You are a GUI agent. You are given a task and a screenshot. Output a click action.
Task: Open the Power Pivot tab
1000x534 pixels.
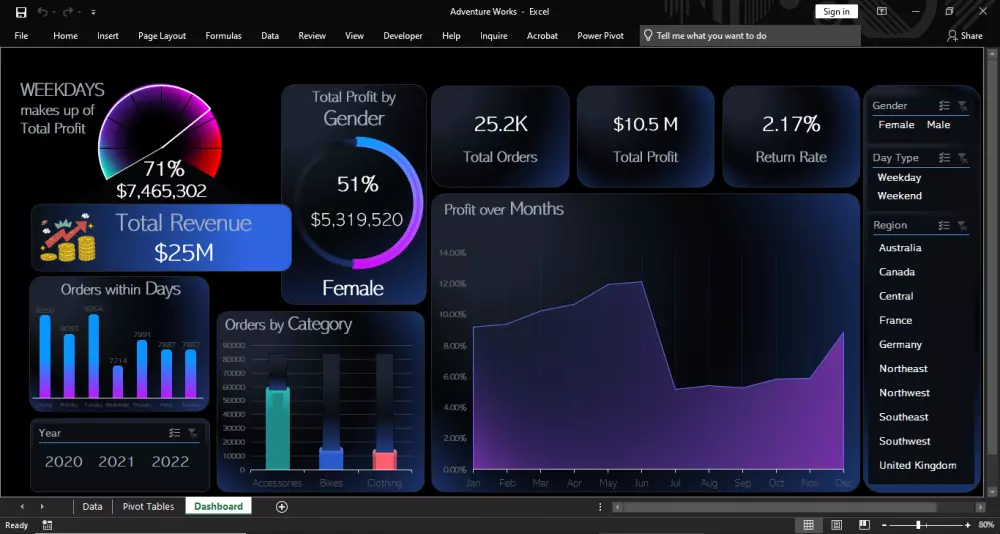(600, 36)
